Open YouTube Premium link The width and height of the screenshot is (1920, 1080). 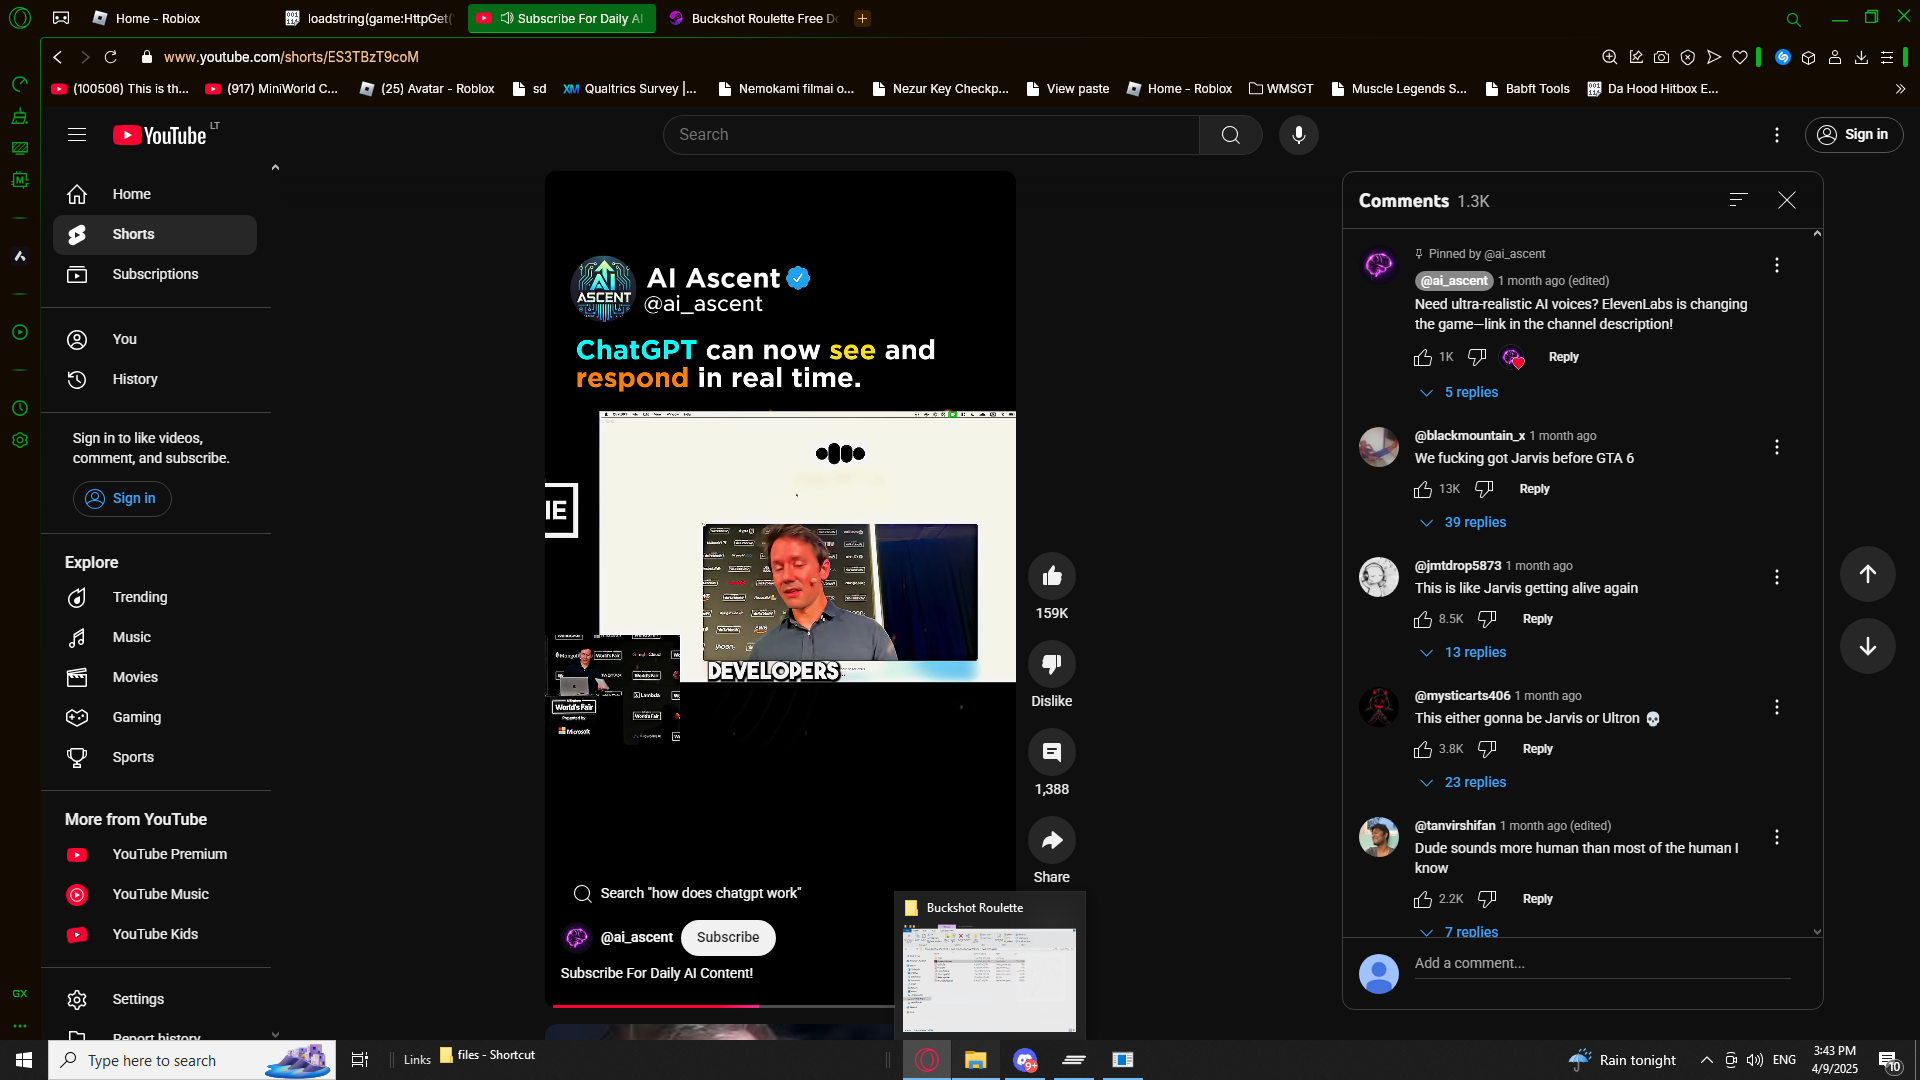[x=155, y=854]
